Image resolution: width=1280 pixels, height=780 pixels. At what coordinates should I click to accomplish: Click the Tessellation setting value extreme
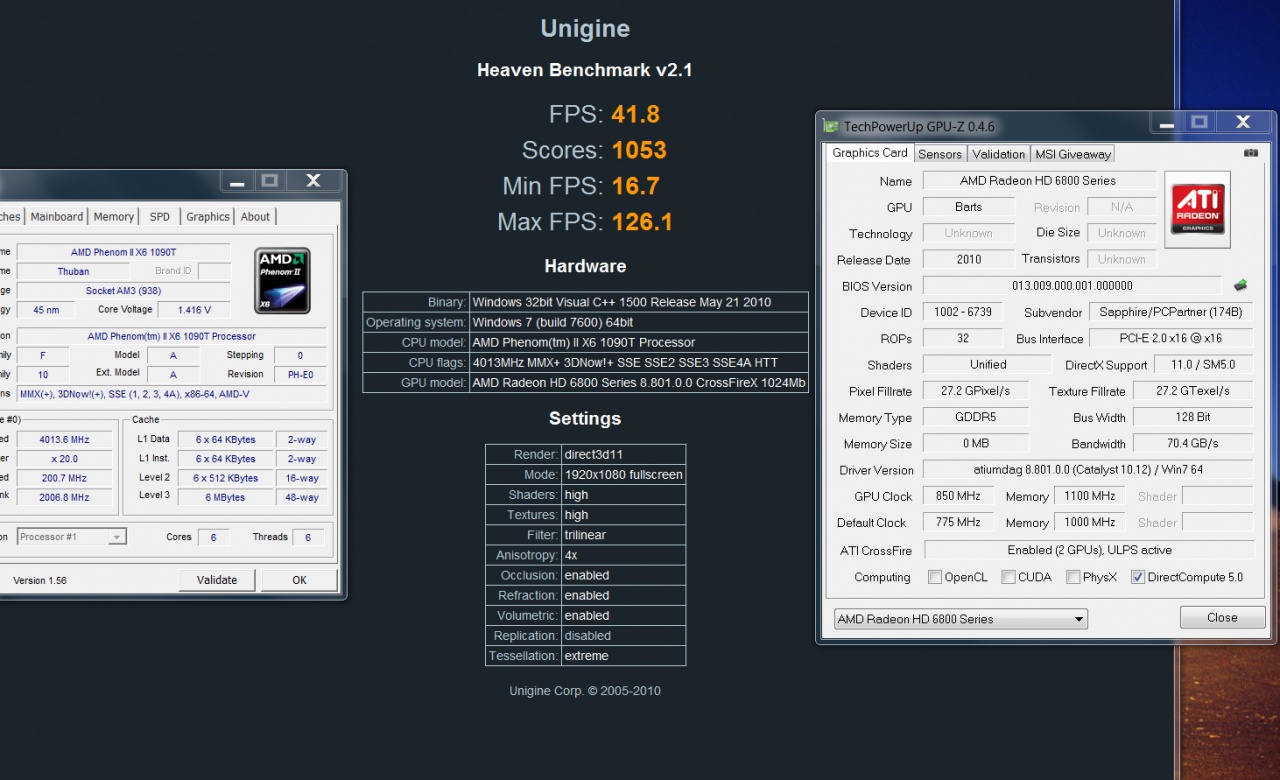pos(586,656)
